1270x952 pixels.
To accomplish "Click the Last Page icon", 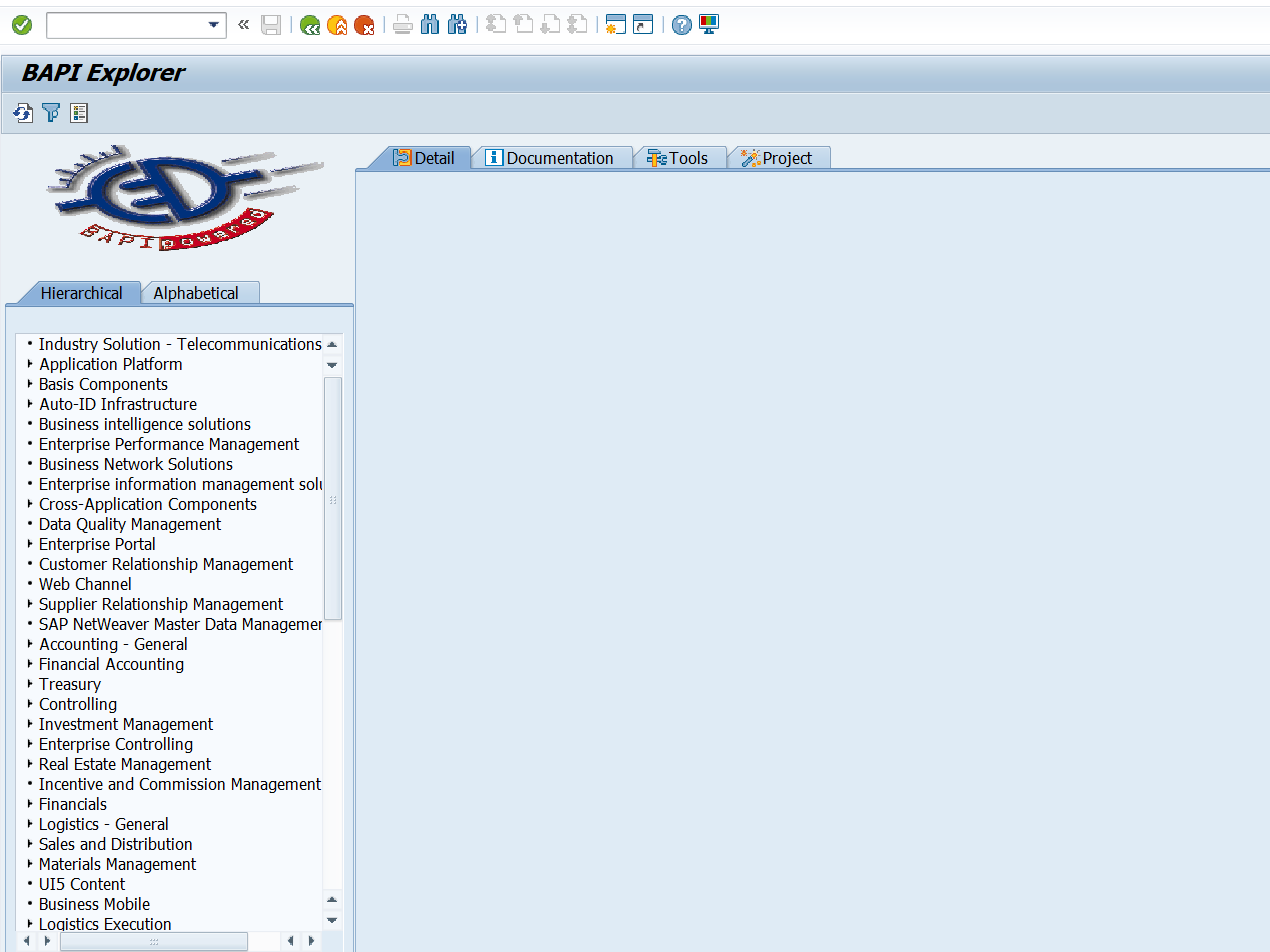I will 577,25.
